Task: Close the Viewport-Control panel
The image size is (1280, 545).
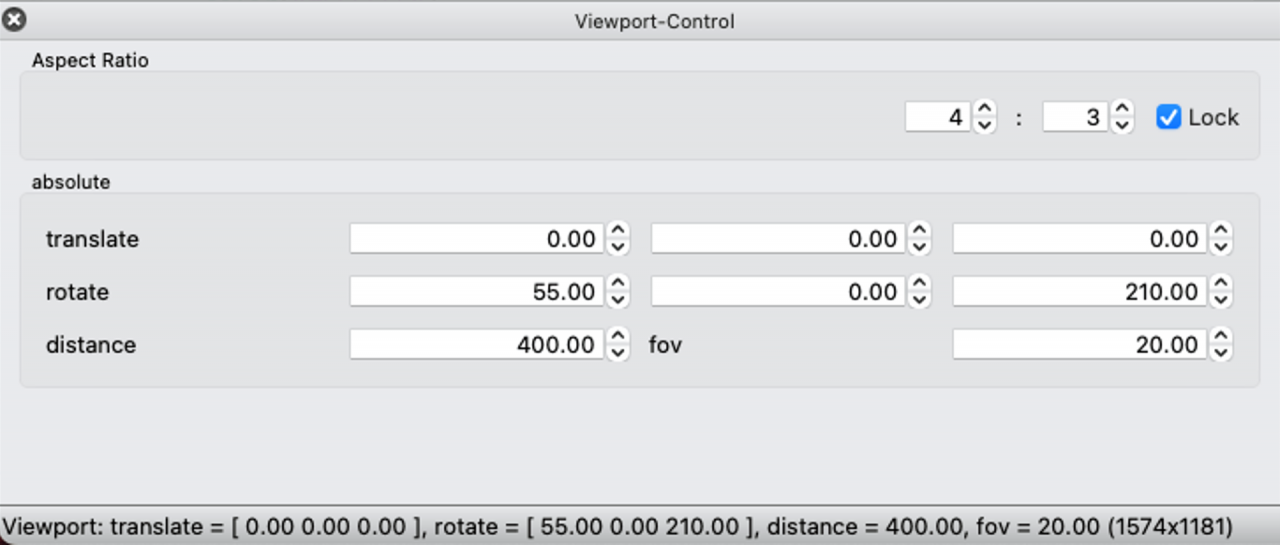Action: coord(15,19)
